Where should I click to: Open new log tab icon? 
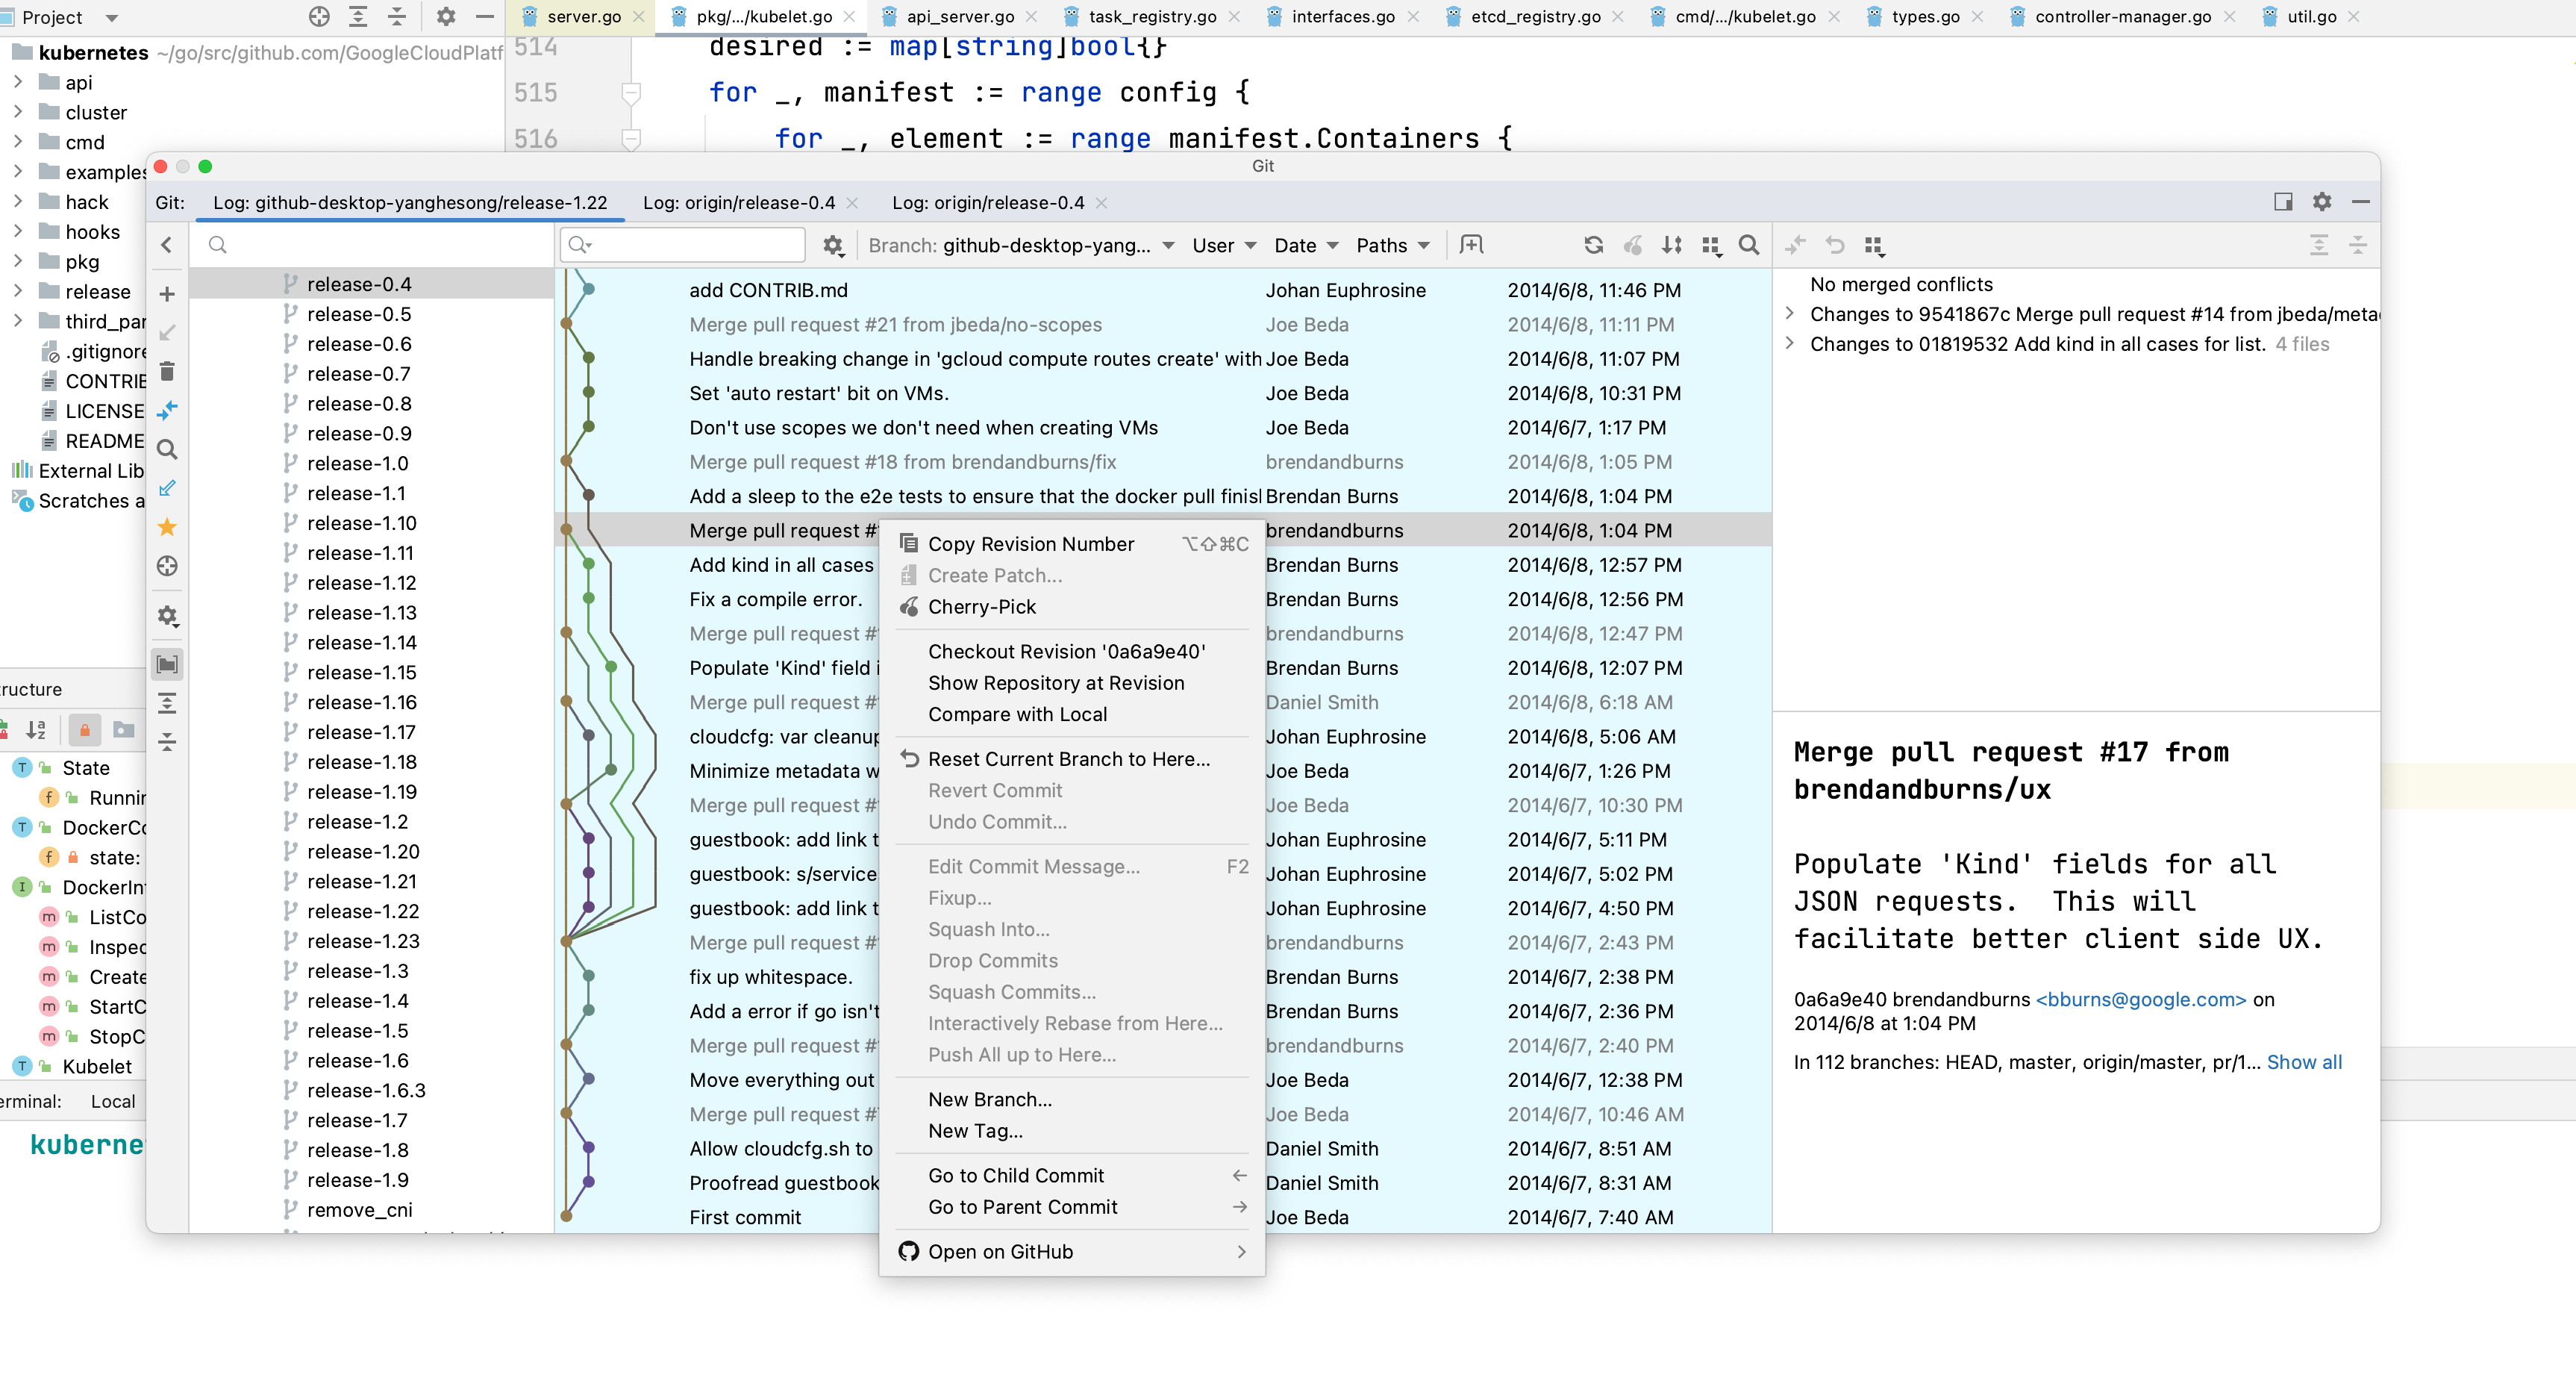click(1471, 245)
